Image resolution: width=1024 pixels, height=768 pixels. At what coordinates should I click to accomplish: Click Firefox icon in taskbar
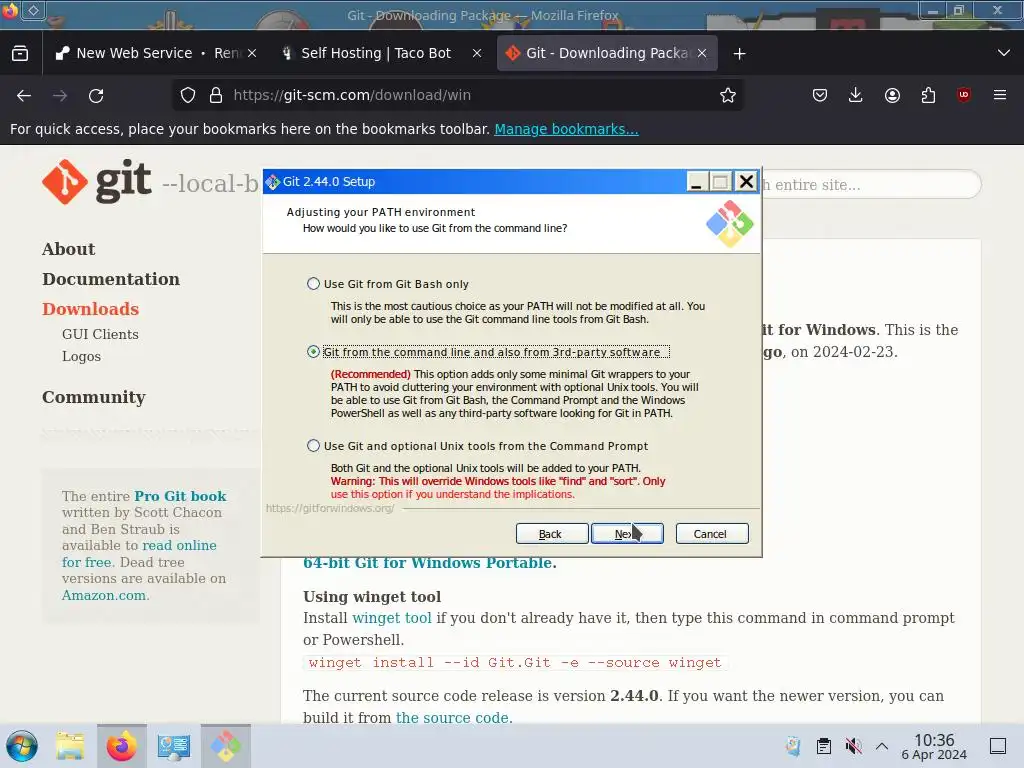(x=122, y=746)
